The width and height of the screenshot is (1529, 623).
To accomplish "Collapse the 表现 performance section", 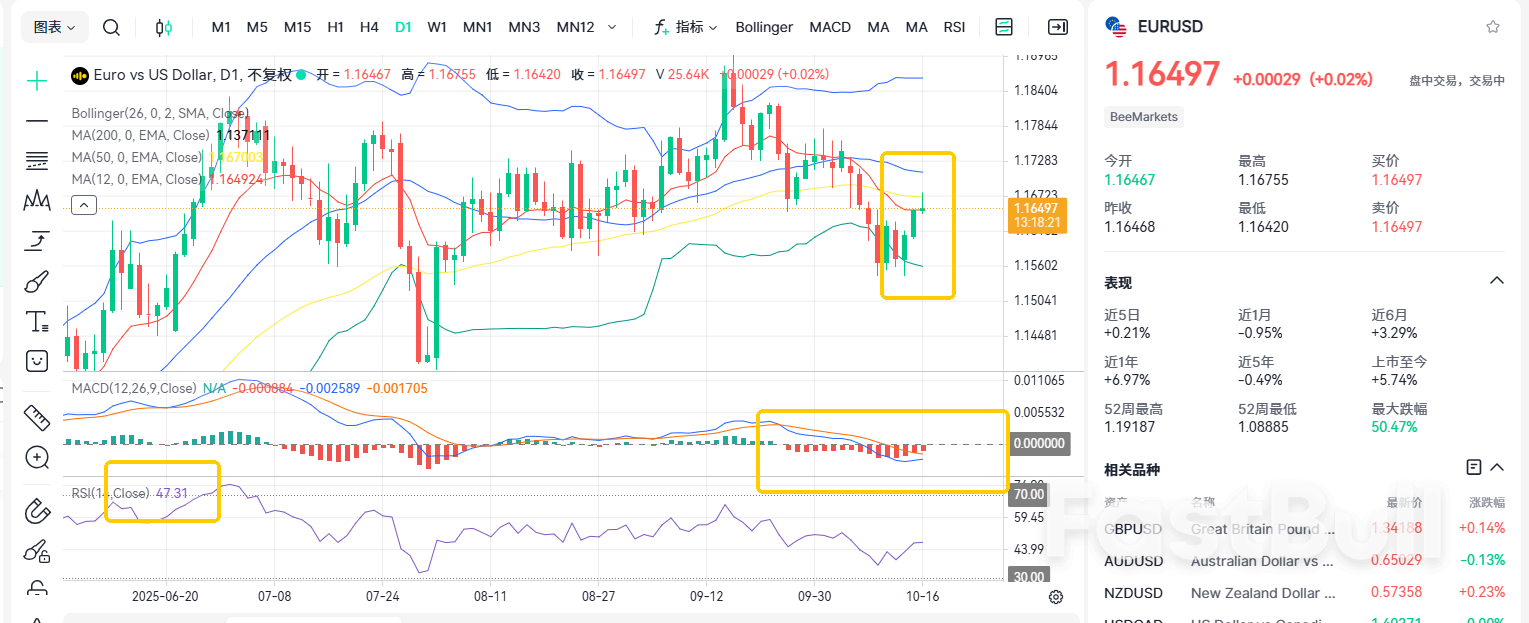I will [1497, 280].
